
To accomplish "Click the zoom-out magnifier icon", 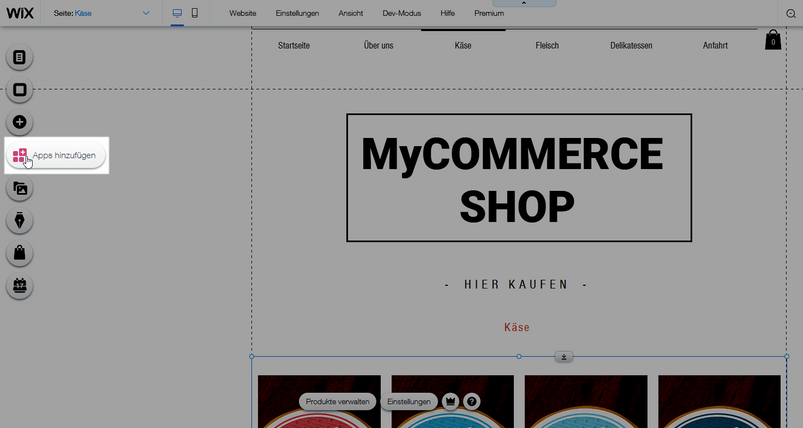I will (791, 14).
